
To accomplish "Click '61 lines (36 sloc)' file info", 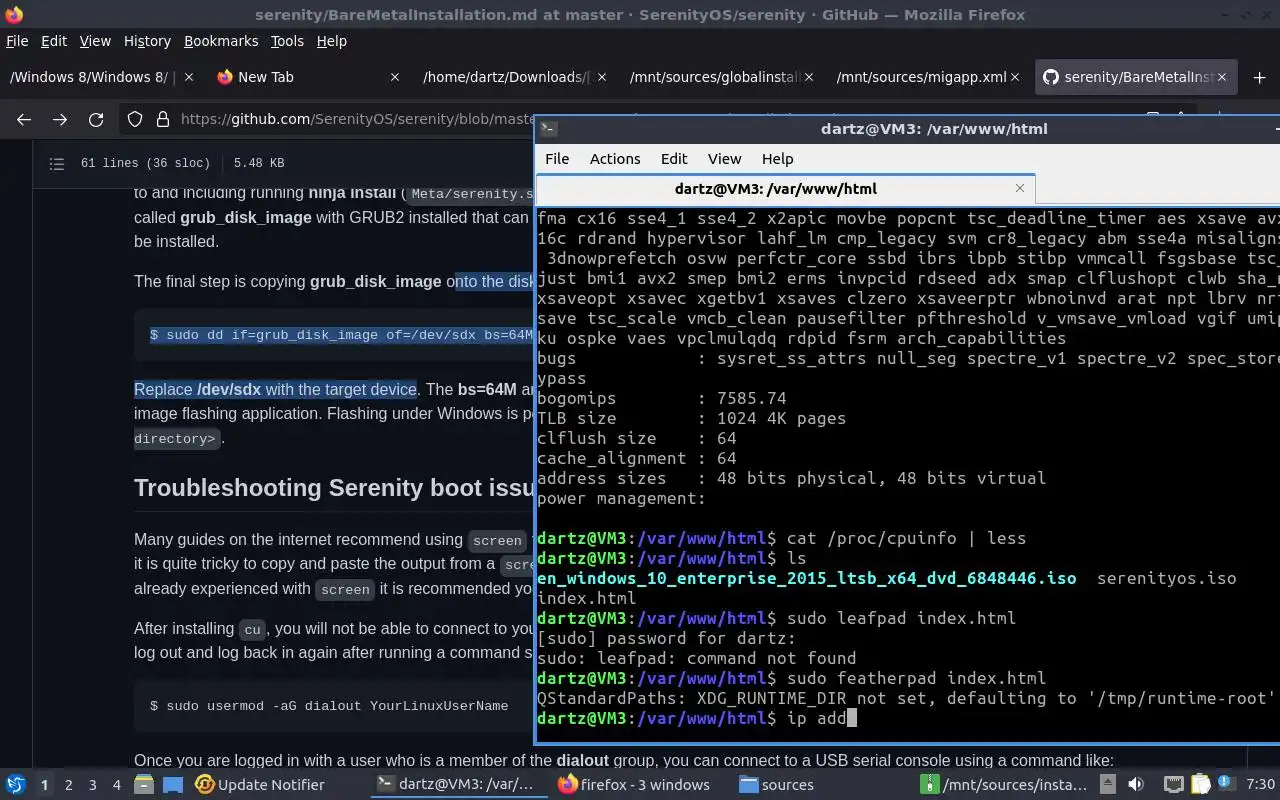I will (x=145, y=163).
